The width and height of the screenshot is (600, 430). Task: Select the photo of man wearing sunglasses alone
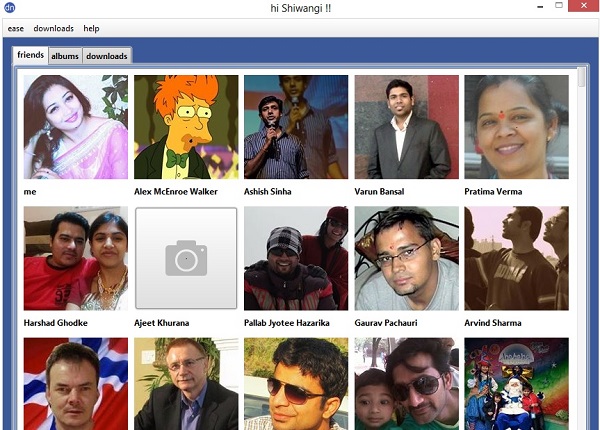(x=296, y=384)
